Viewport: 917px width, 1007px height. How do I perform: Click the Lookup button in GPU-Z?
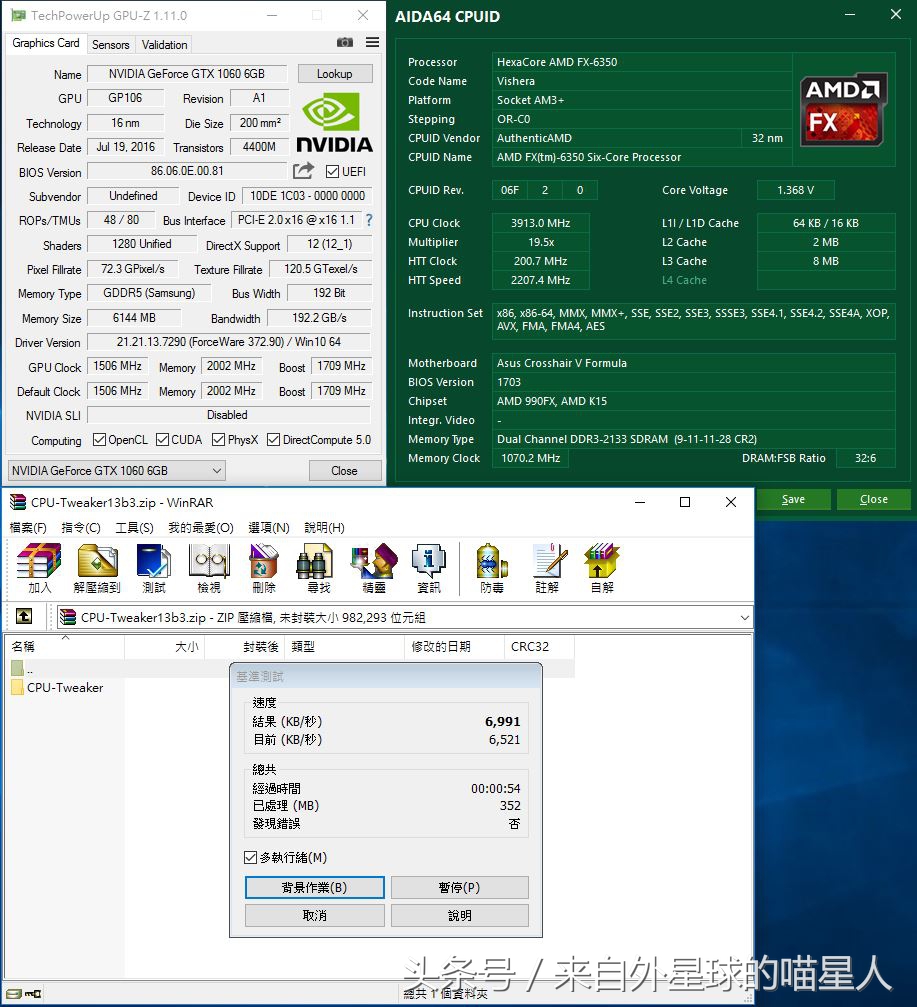[x=335, y=74]
